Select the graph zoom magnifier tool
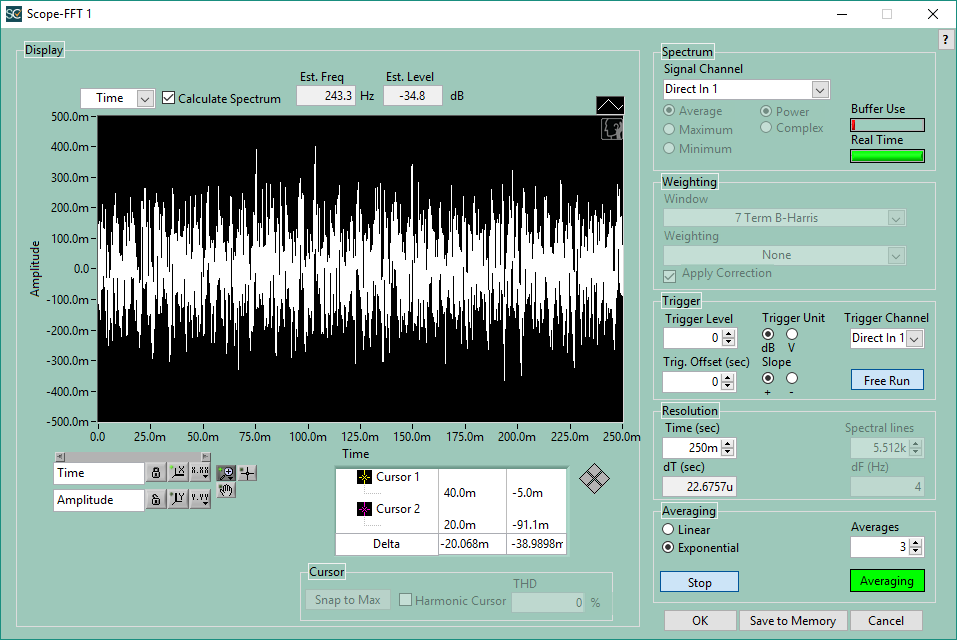Viewport: 957px width, 640px height. click(x=226, y=473)
